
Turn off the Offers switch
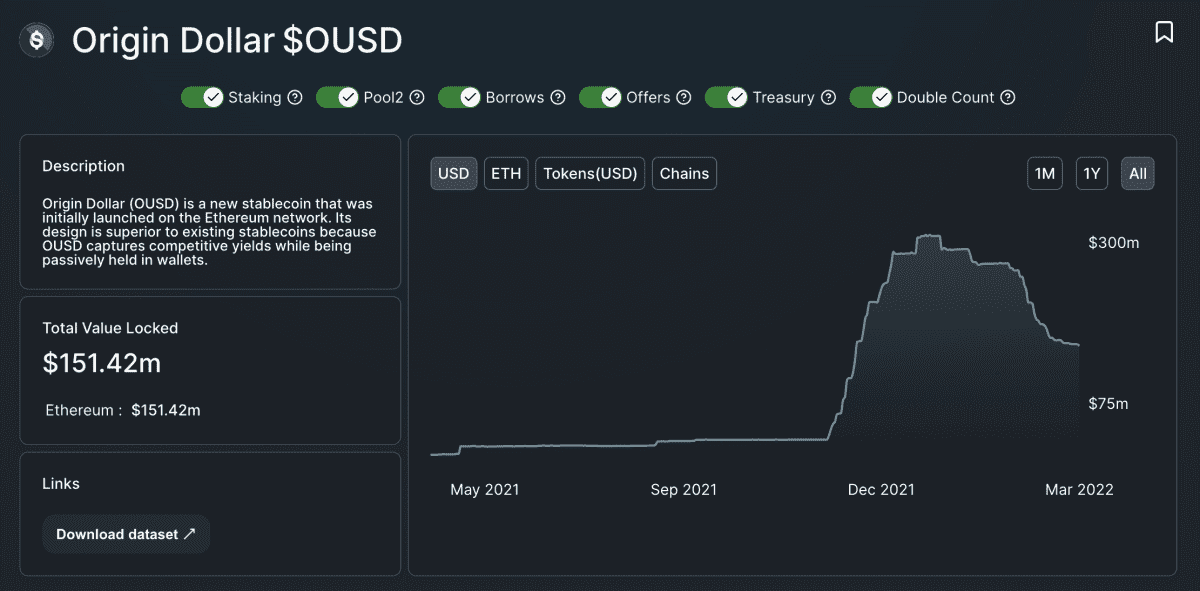coord(600,97)
